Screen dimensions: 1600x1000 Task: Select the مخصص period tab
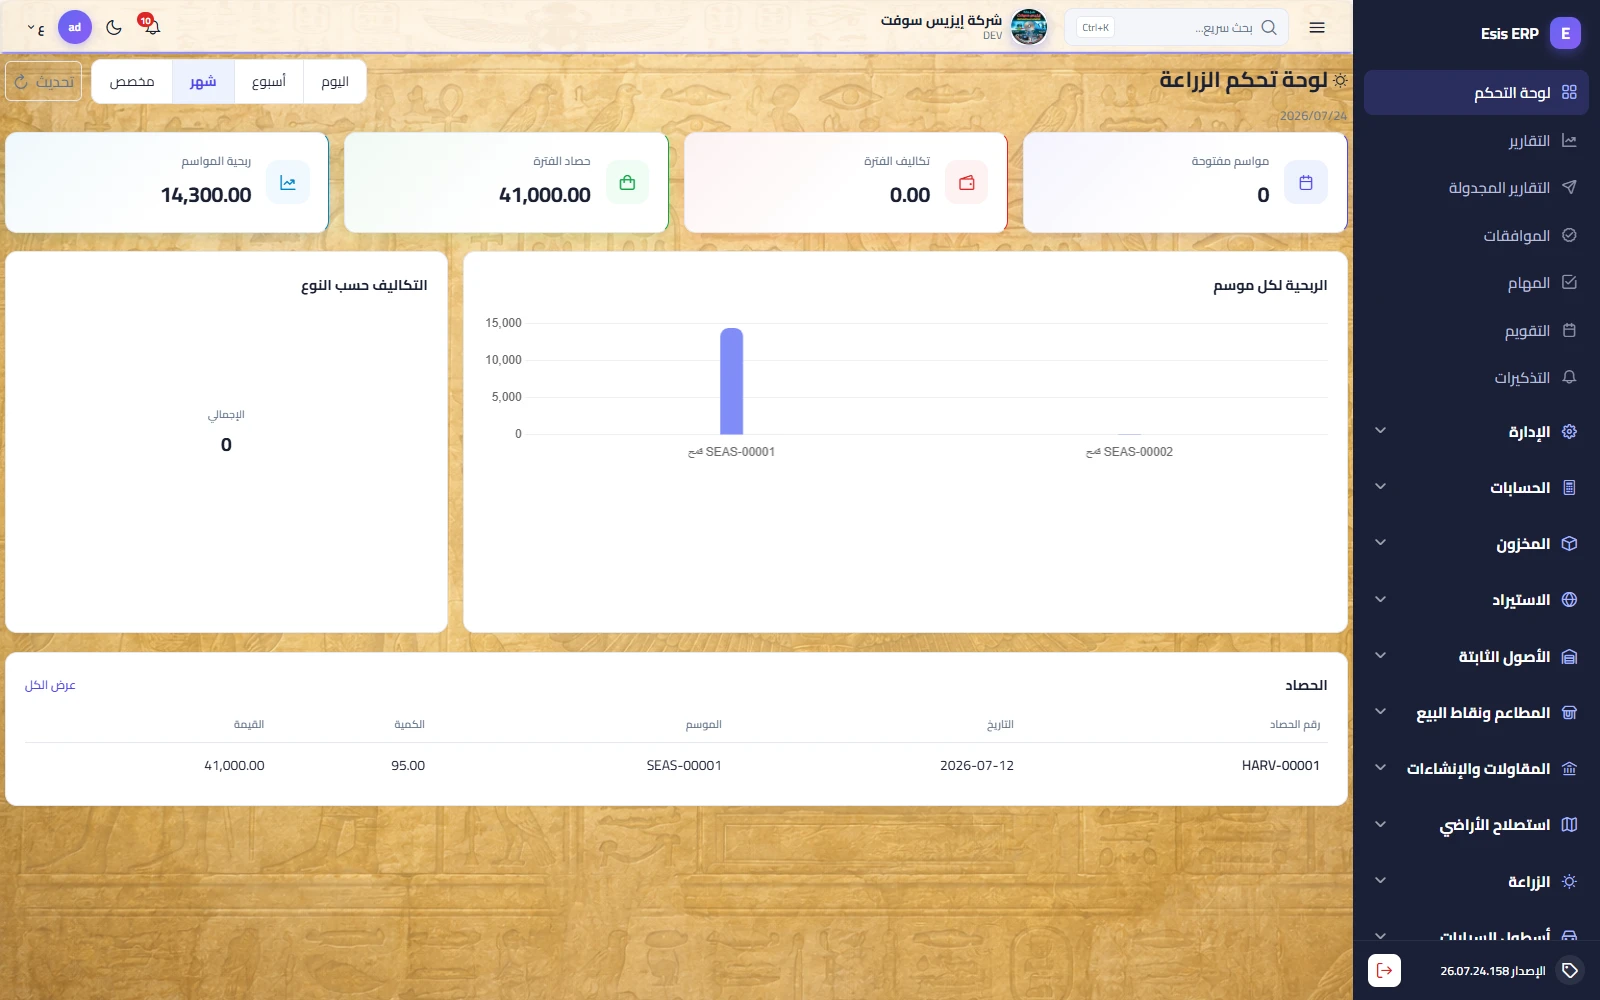point(132,82)
